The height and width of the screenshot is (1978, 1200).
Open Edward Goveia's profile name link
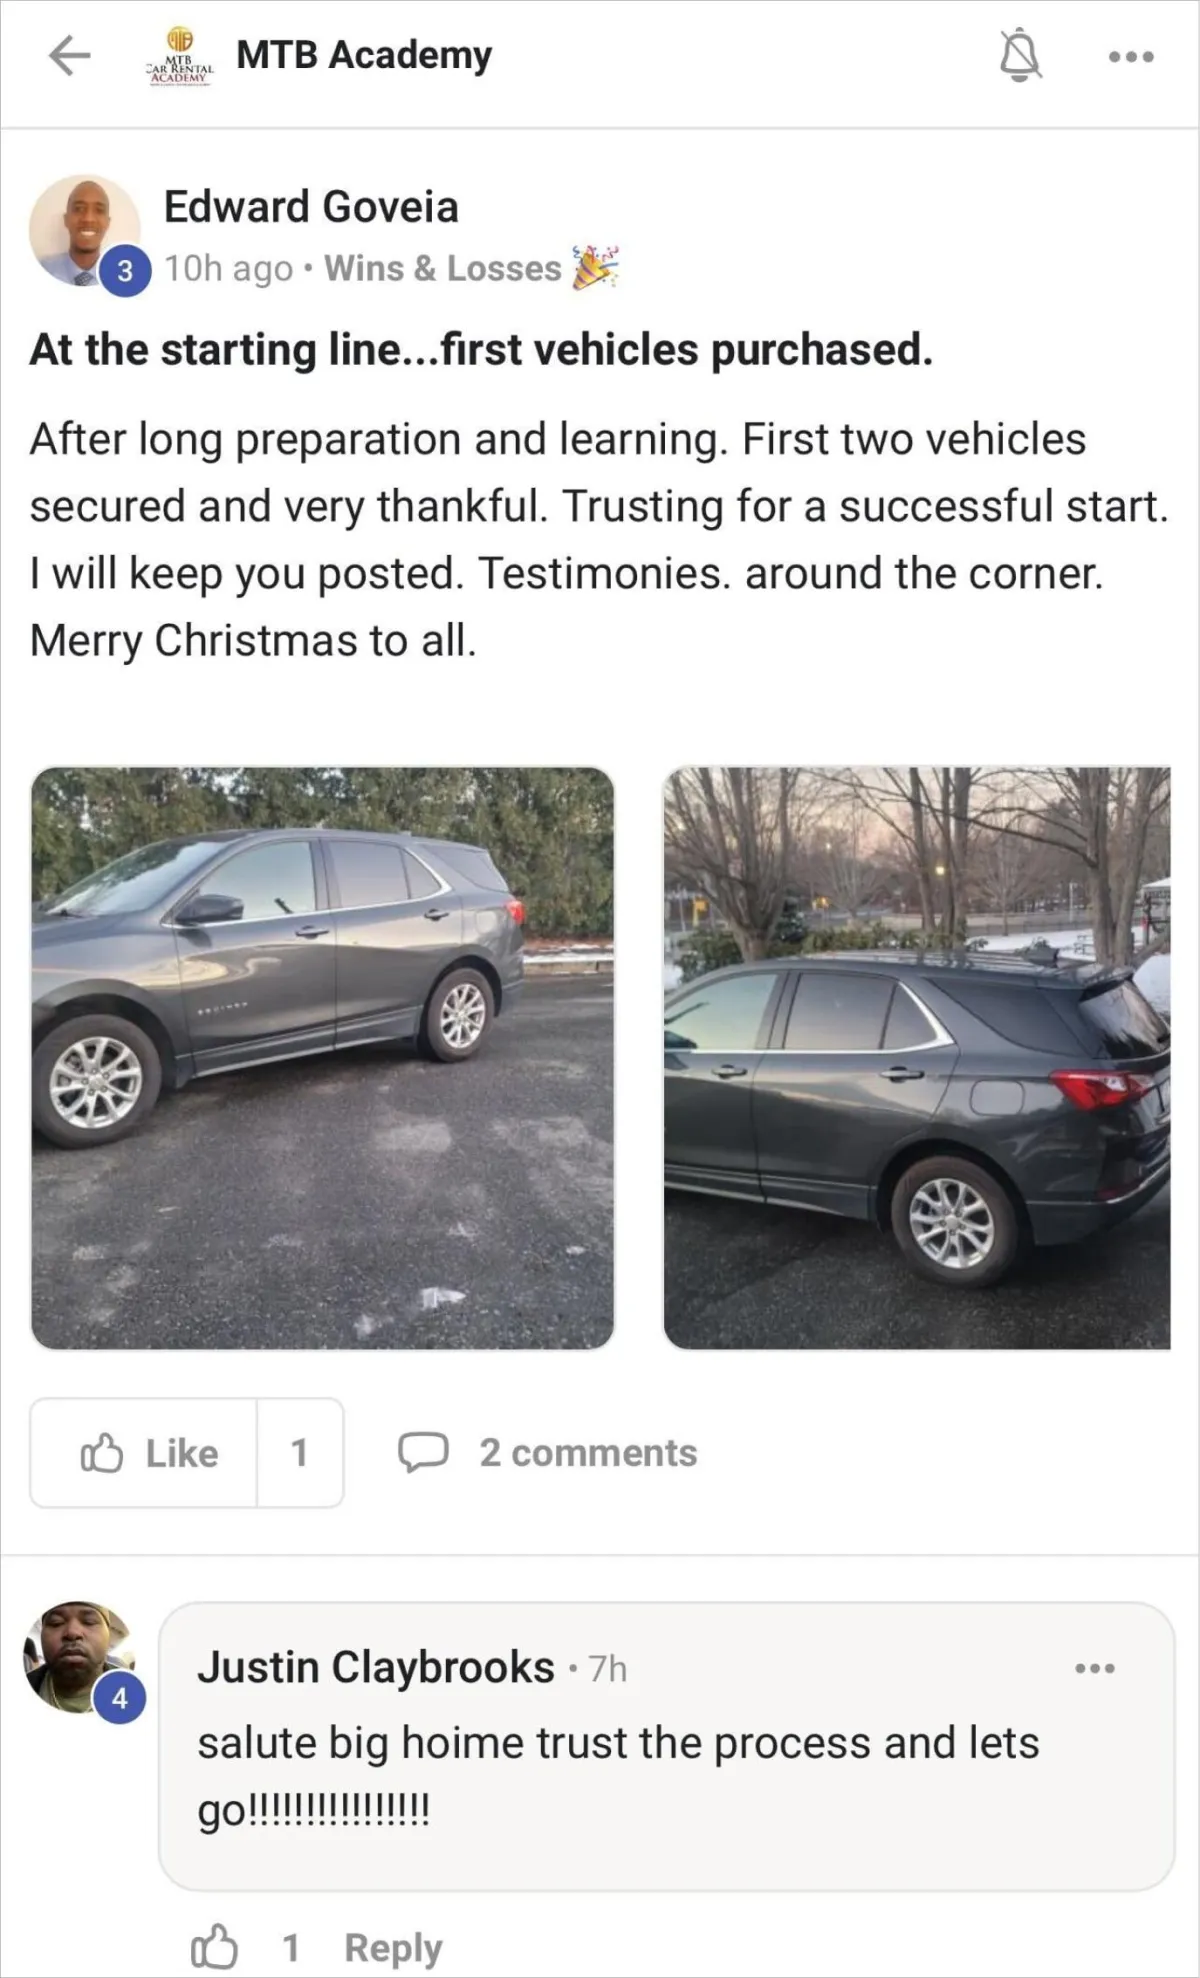point(311,207)
